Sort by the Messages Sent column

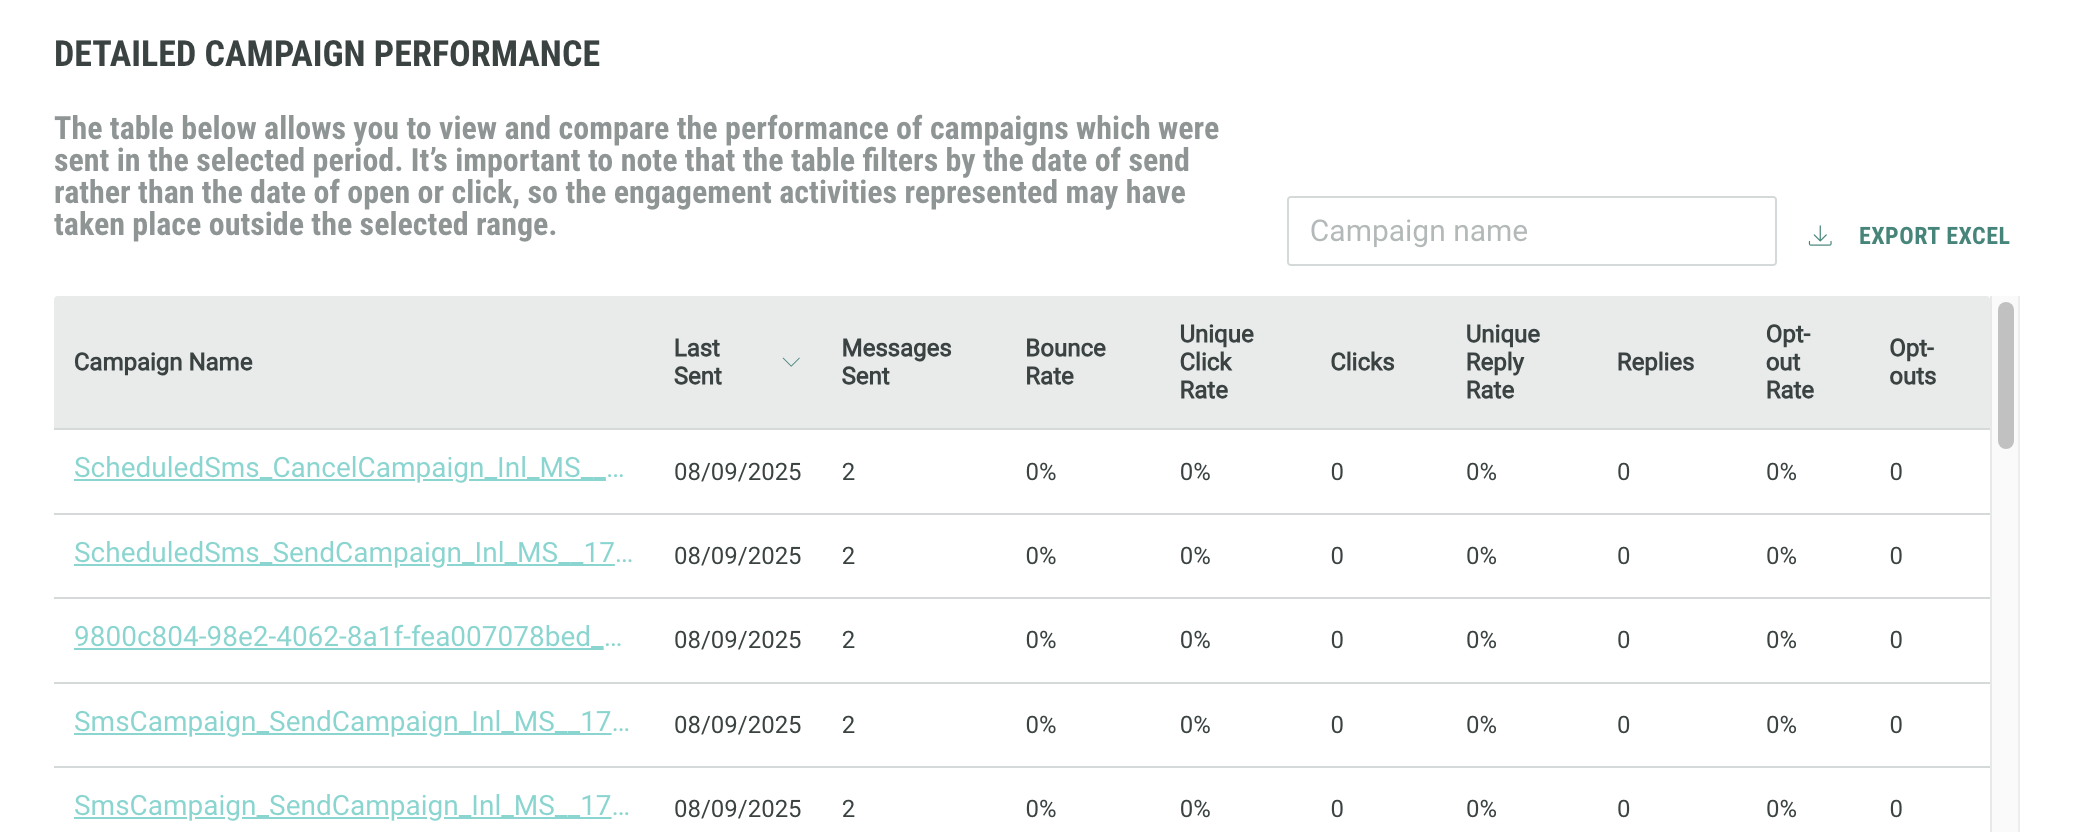895,362
